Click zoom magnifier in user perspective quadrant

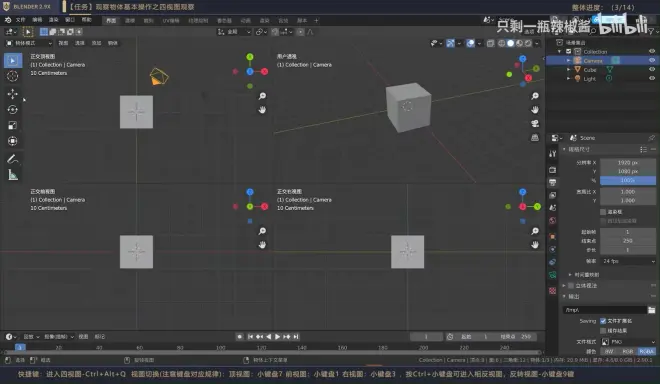coord(535,96)
